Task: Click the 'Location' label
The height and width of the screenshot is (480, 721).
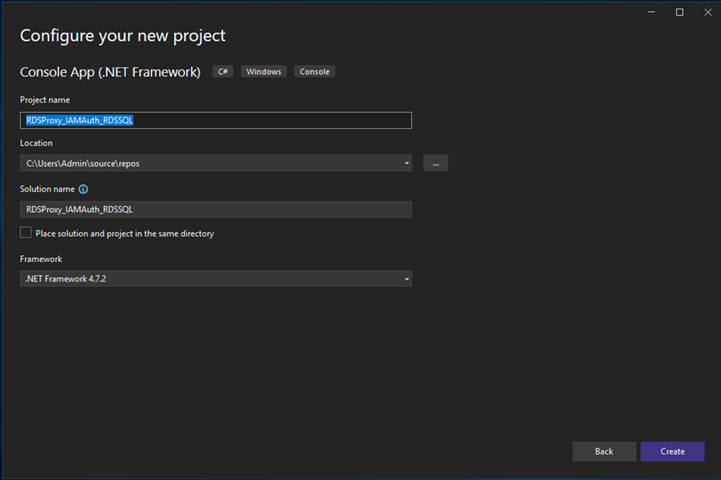Action: click(x=36, y=143)
